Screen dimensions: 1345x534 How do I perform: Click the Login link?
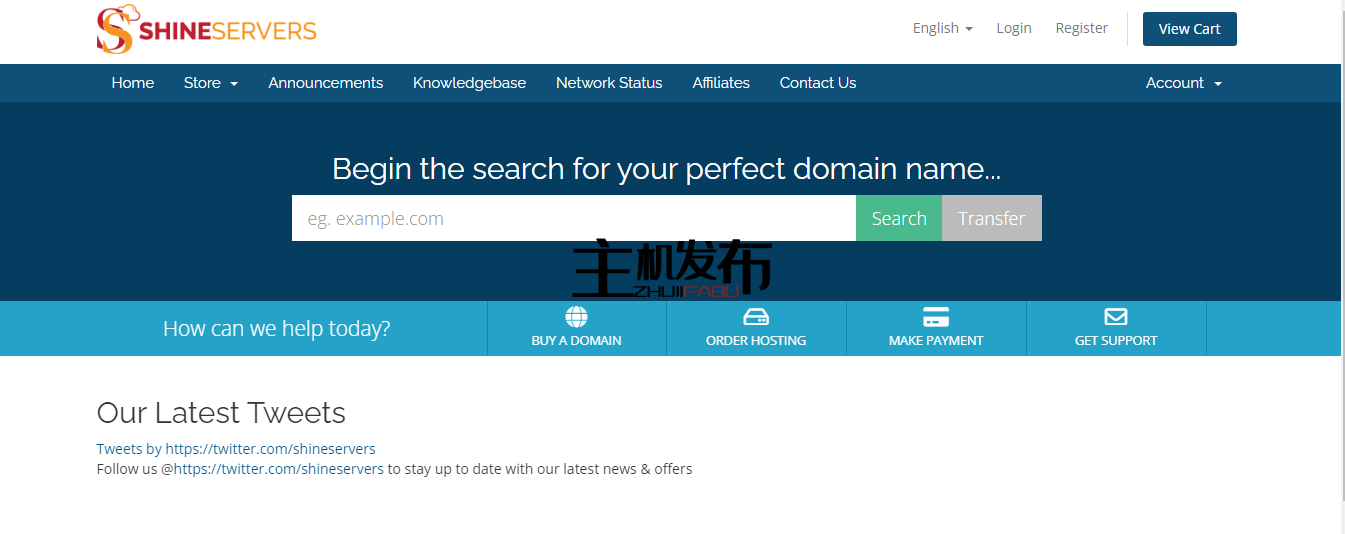(x=1013, y=28)
